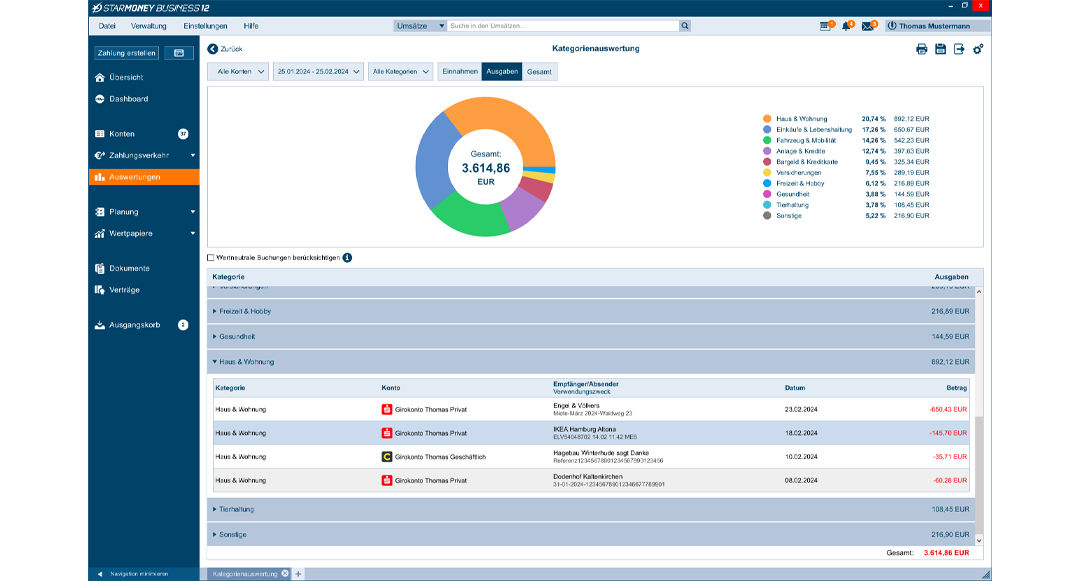The width and height of the screenshot is (1080, 581).
Task: Click into the Umsätze search field
Action: coord(562,26)
